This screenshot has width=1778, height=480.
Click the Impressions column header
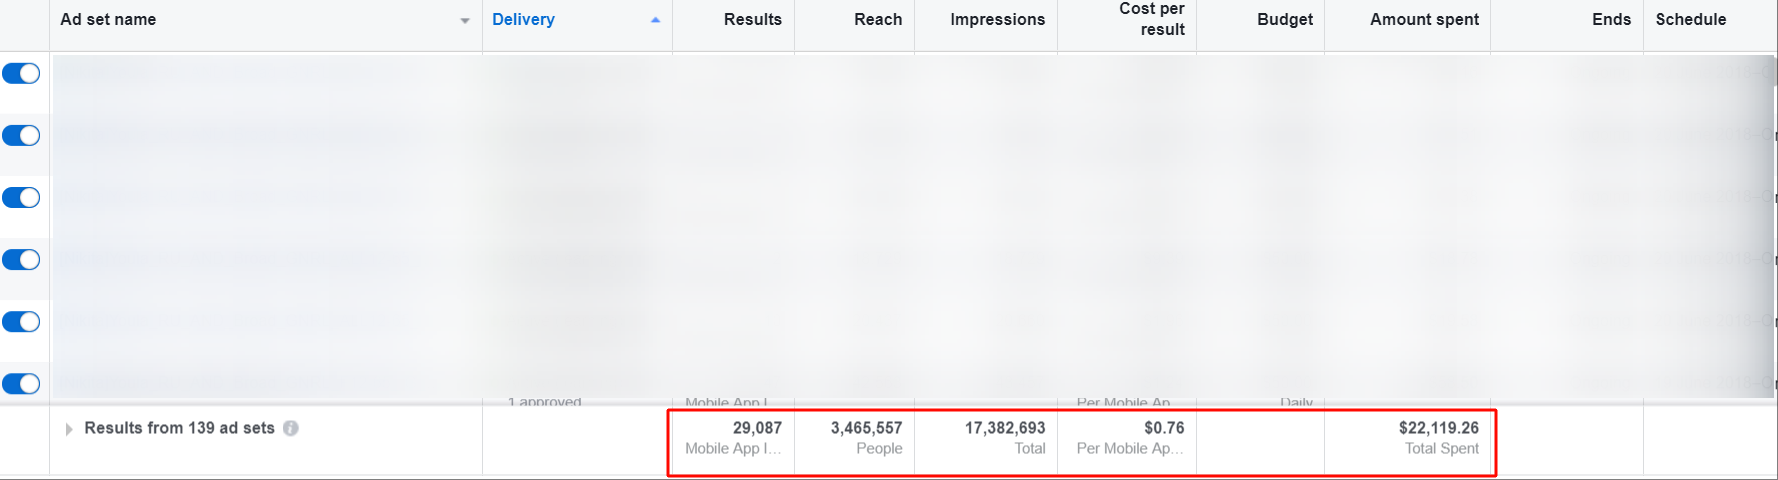point(997,20)
